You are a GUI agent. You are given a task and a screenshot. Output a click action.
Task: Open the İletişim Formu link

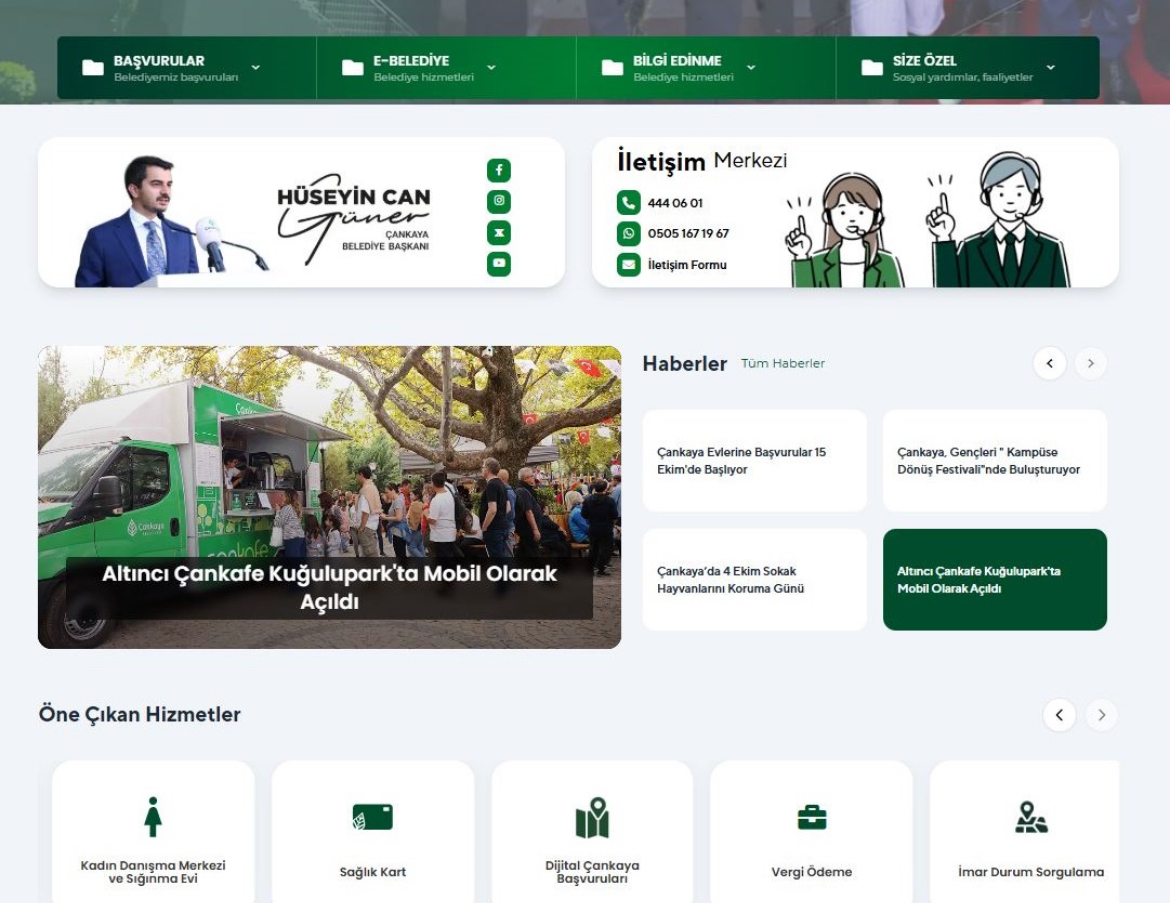(687, 265)
